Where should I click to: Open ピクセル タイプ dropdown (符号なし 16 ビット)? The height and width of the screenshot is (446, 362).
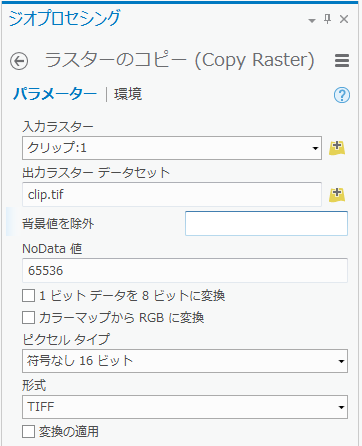point(185,361)
